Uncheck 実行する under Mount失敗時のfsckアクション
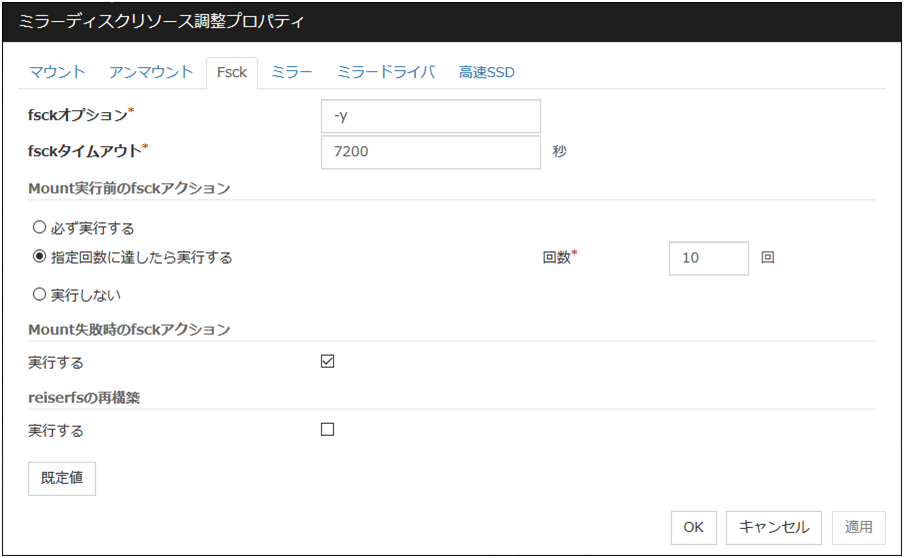 coord(327,362)
